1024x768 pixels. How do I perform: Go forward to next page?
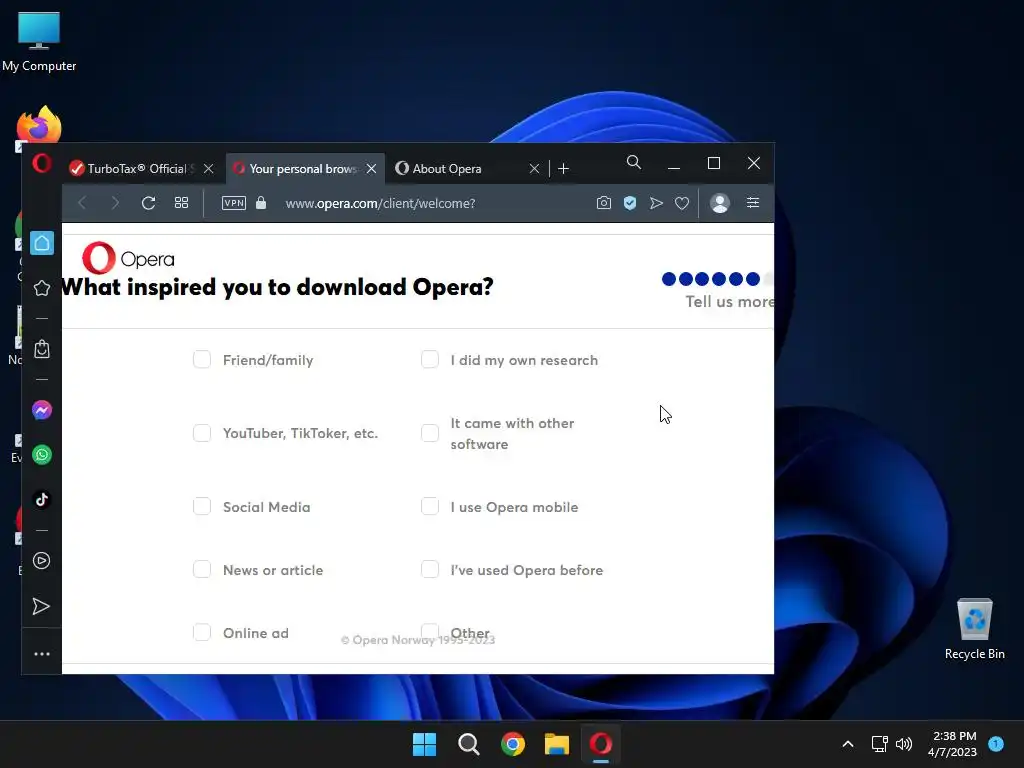(115, 203)
